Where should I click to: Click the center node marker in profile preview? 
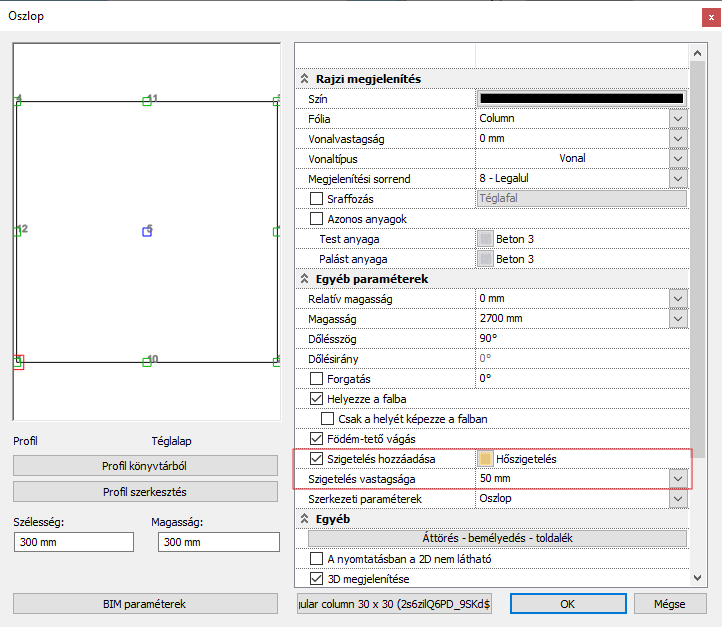click(x=147, y=231)
